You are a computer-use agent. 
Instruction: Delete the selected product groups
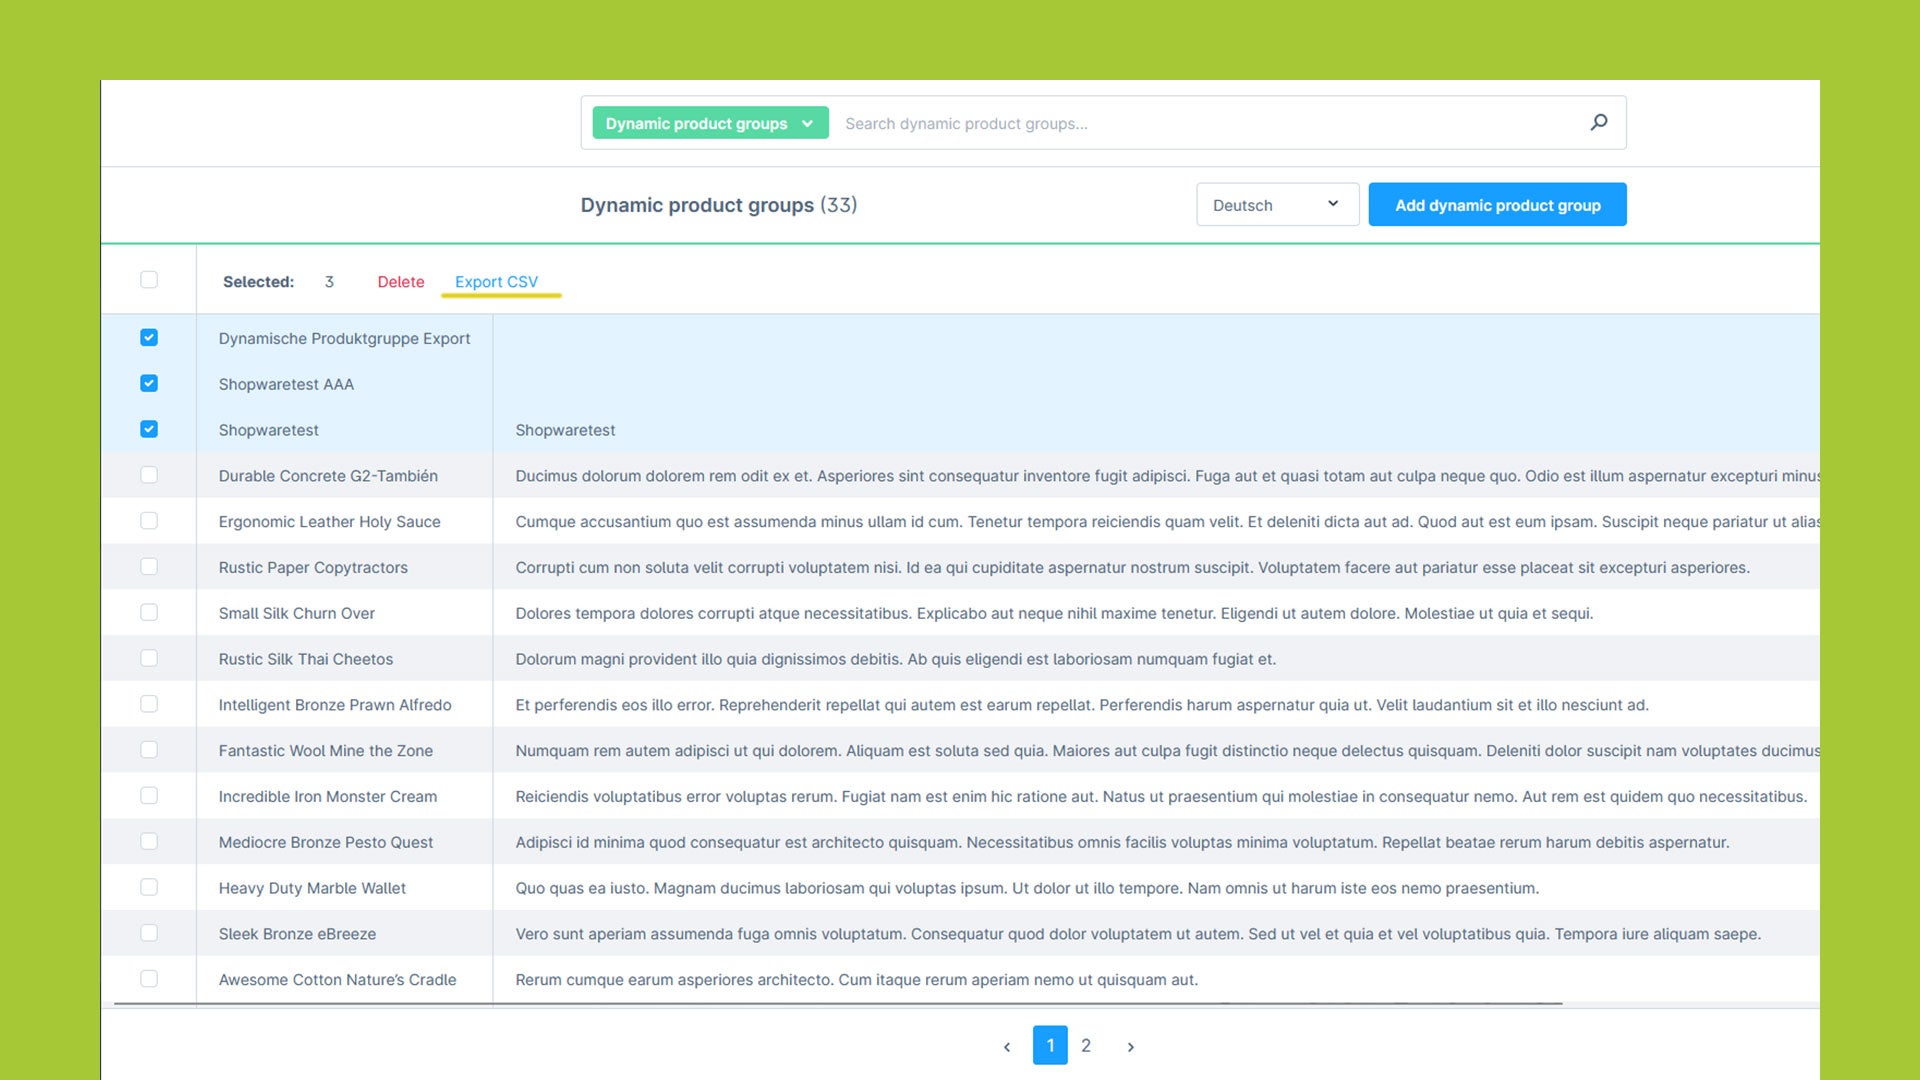pyautogui.click(x=400, y=282)
